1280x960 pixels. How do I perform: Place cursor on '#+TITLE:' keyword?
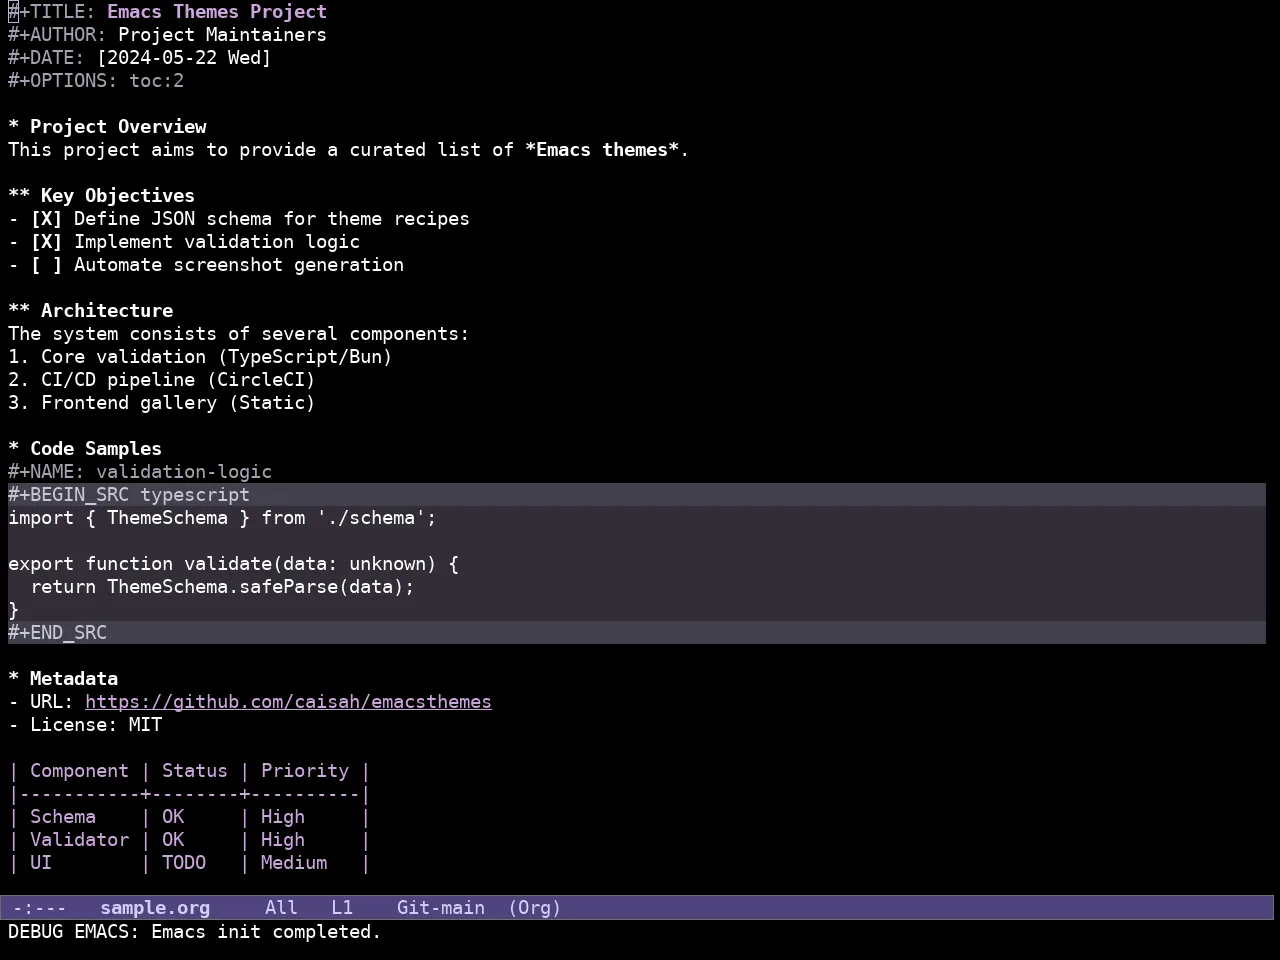(x=52, y=12)
